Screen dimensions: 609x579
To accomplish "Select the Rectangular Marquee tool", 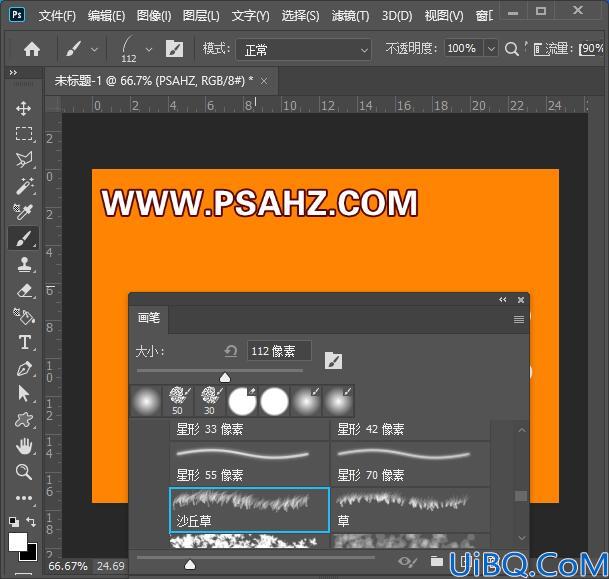I will (24, 134).
